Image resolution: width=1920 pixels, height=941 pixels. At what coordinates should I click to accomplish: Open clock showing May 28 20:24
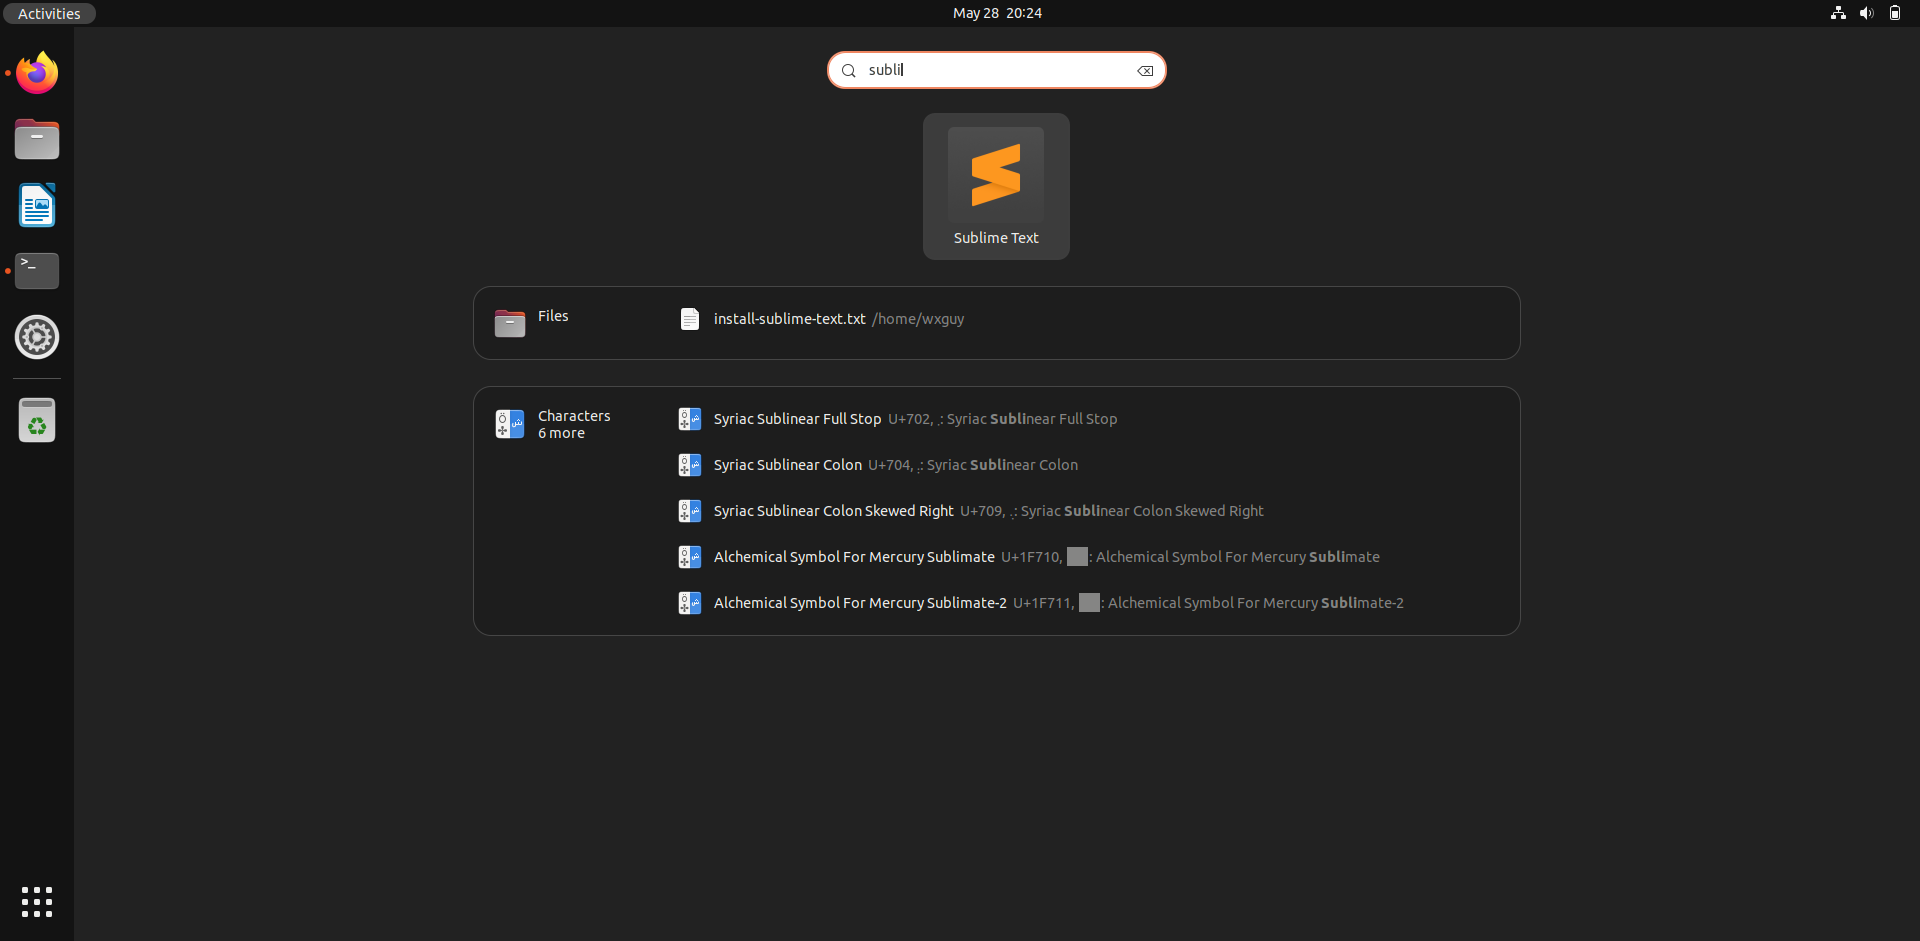(997, 13)
